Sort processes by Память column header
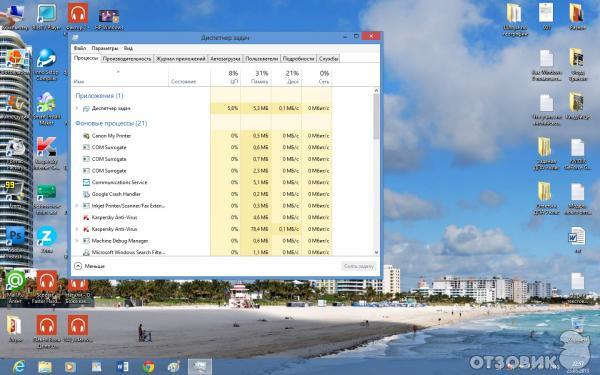Image resolution: width=600 pixels, height=375 pixels. pyautogui.click(x=256, y=77)
